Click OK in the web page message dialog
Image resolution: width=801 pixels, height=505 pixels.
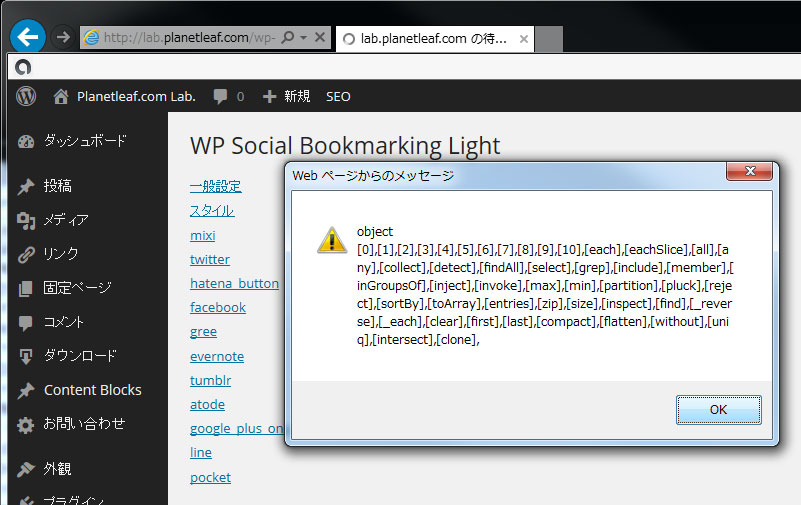point(719,410)
